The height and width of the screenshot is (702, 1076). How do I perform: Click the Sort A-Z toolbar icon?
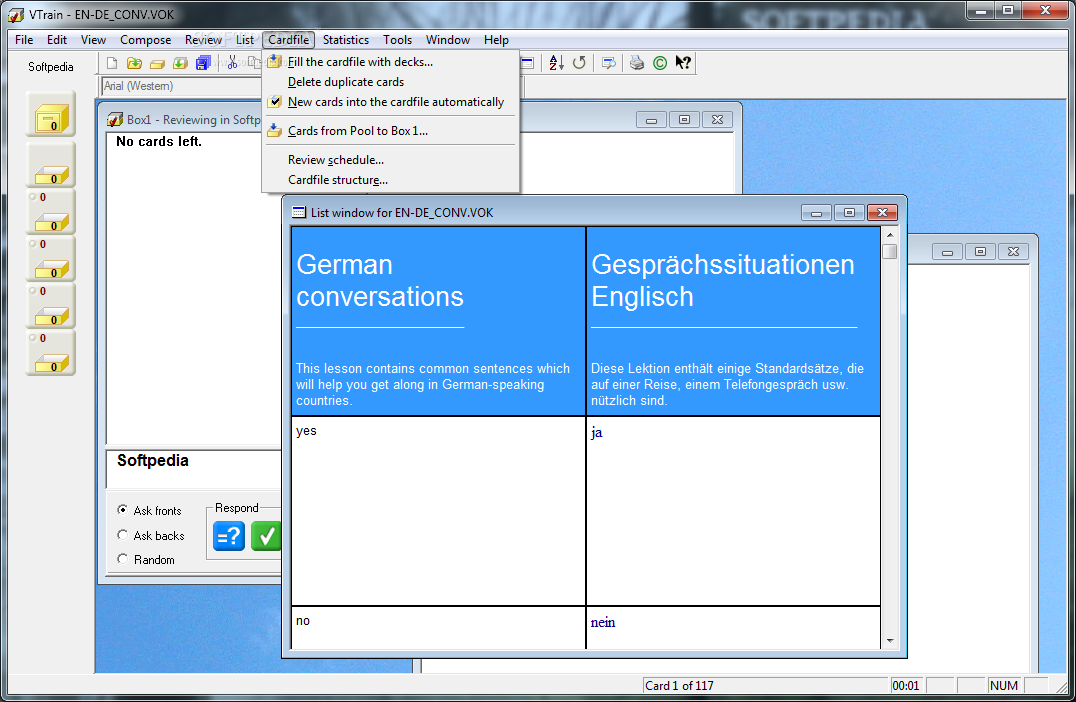557,63
